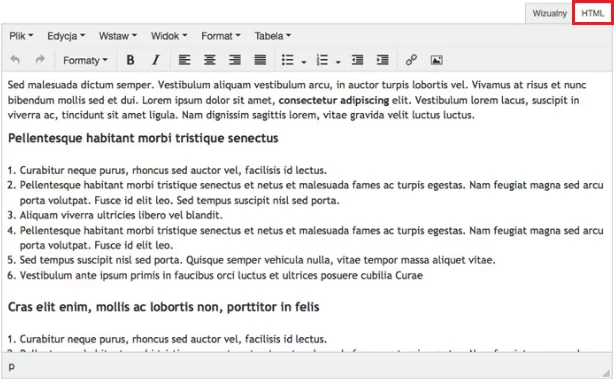614x379 pixels.
Task: Click list item 'Vestibulum ante ipsum primis in faucibus'
Action: pyautogui.click(x=221, y=275)
